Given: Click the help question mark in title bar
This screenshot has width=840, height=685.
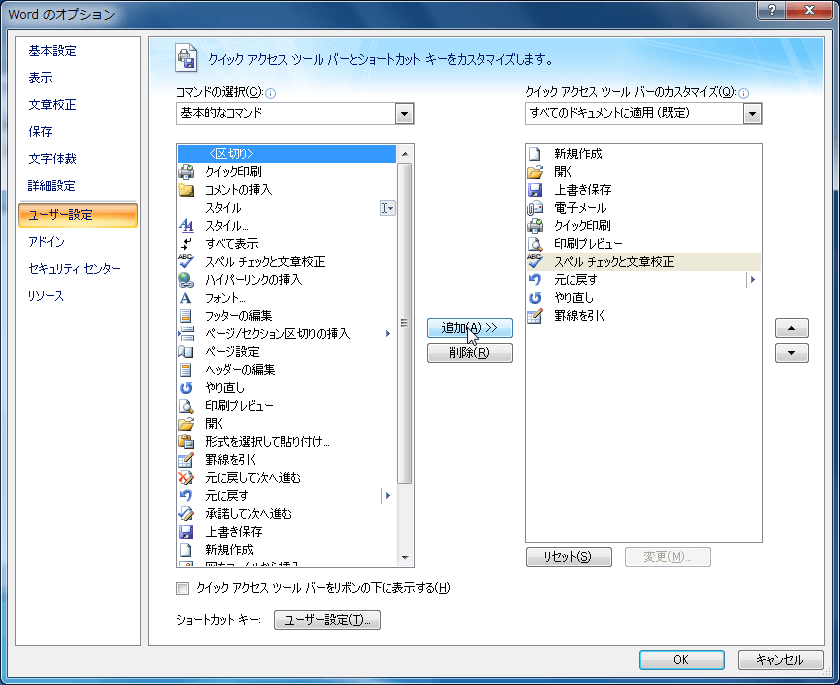Looking at the screenshot, I should [x=772, y=10].
